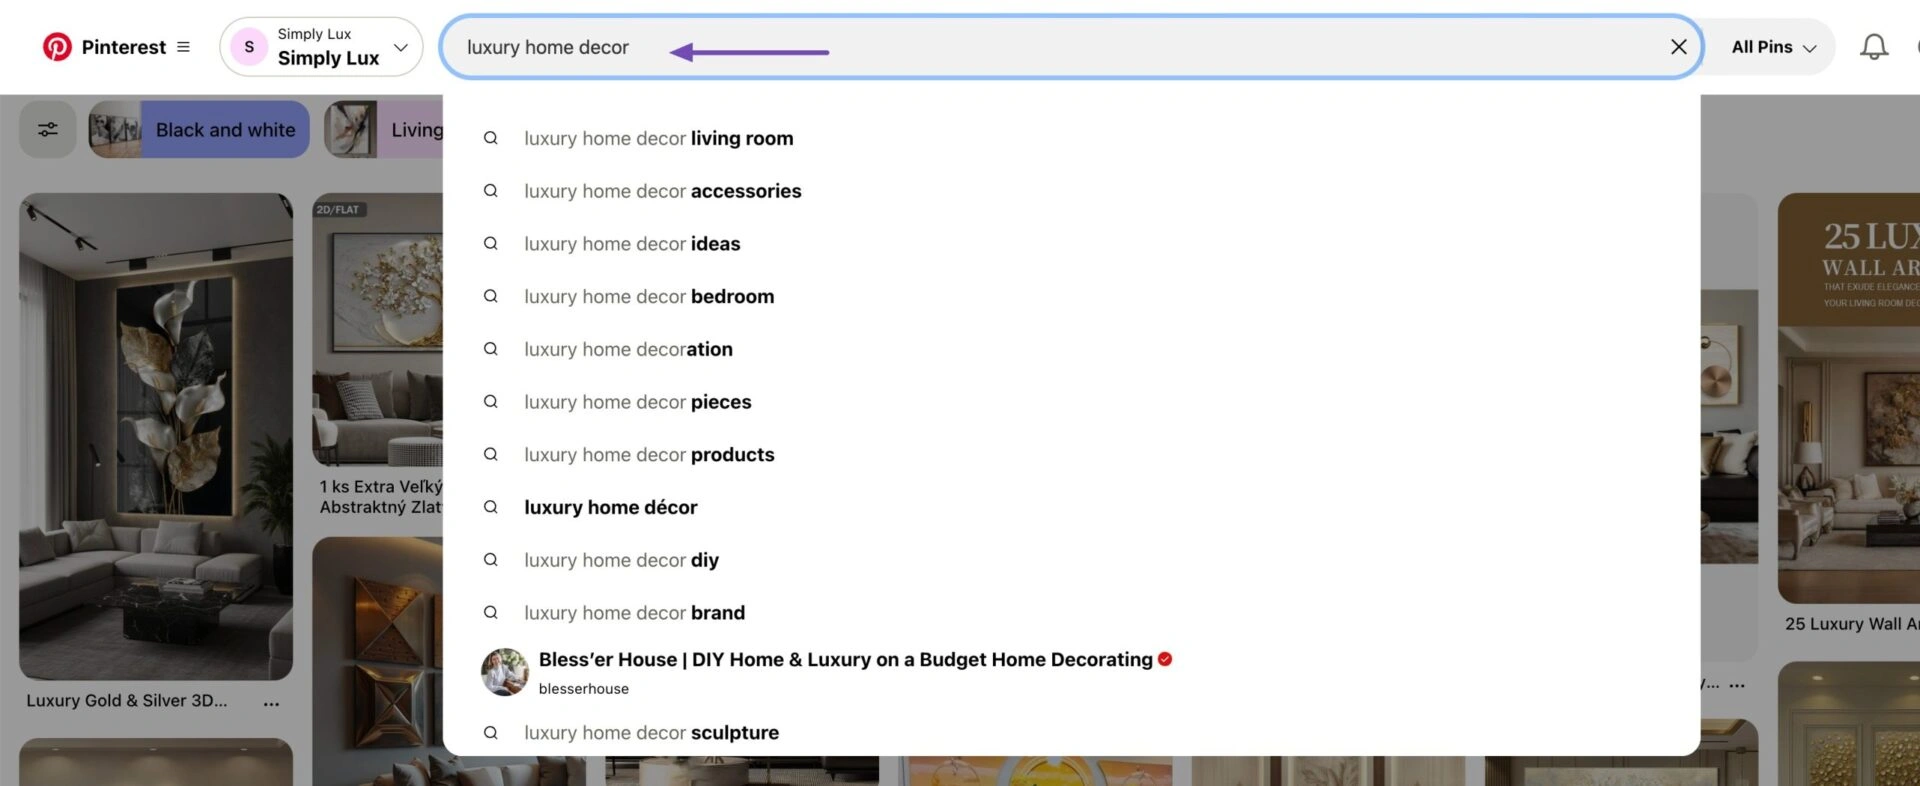Choose 'luxury home decor bedroom' suggestion
Viewport: 1920px width, 786px height.
(x=648, y=297)
